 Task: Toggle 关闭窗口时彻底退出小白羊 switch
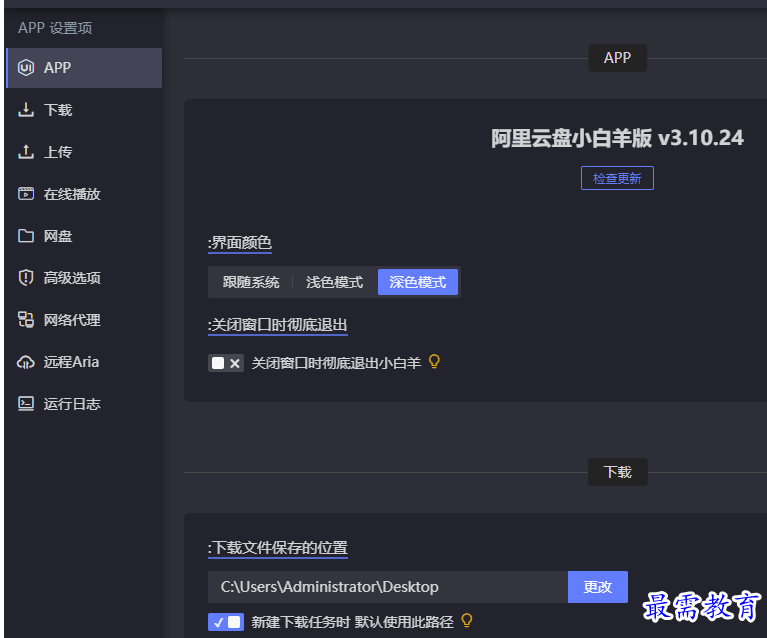coord(226,363)
